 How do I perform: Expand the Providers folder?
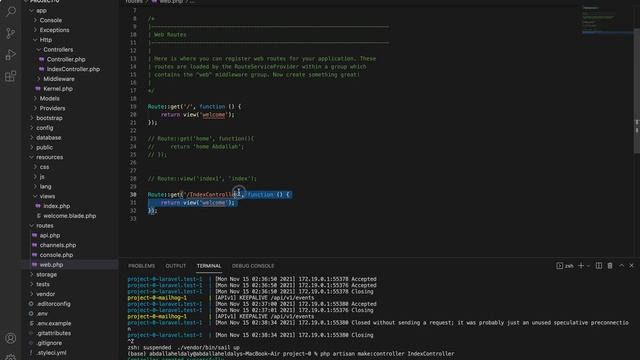(x=35, y=108)
